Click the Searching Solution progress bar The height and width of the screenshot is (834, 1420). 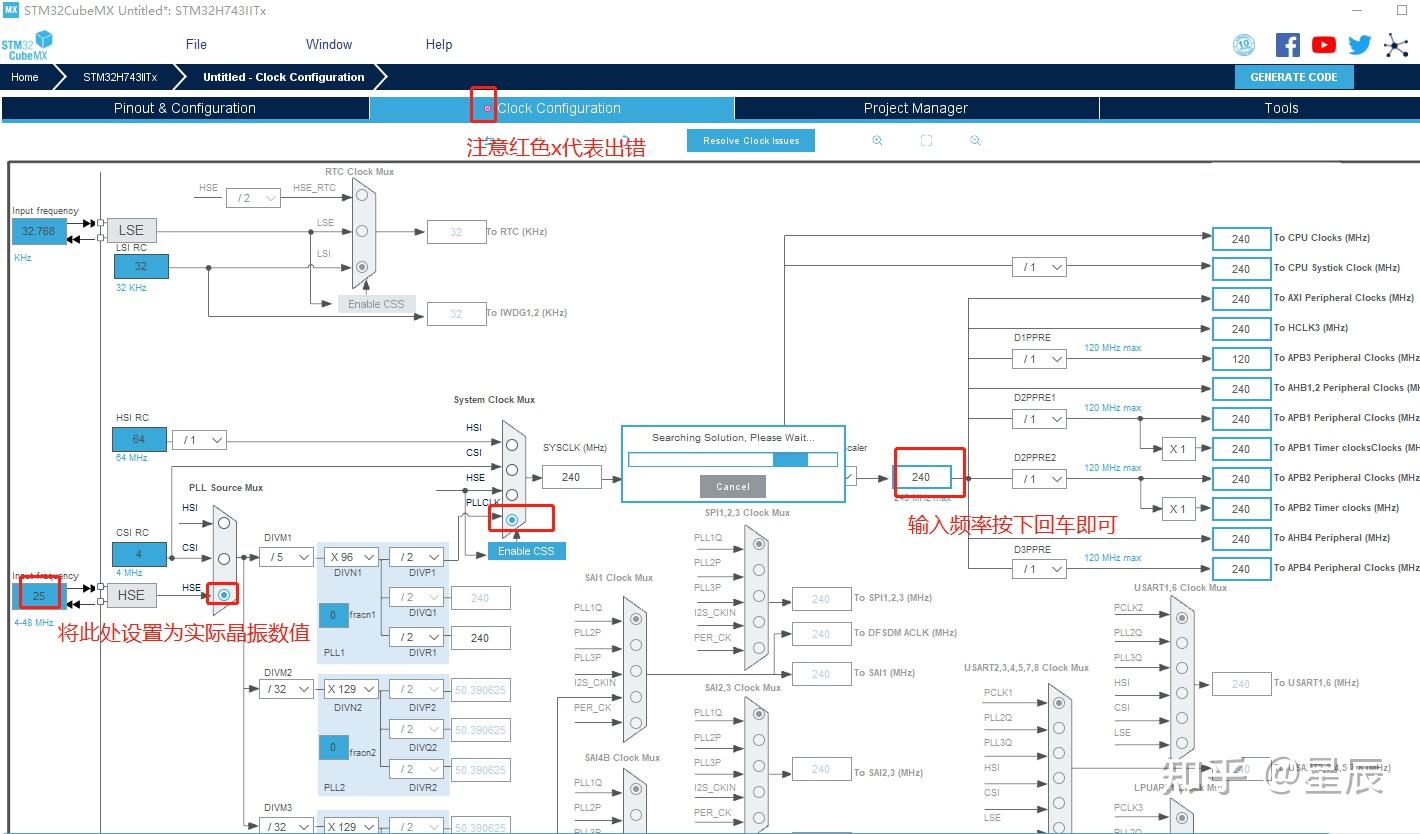(x=733, y=459)
